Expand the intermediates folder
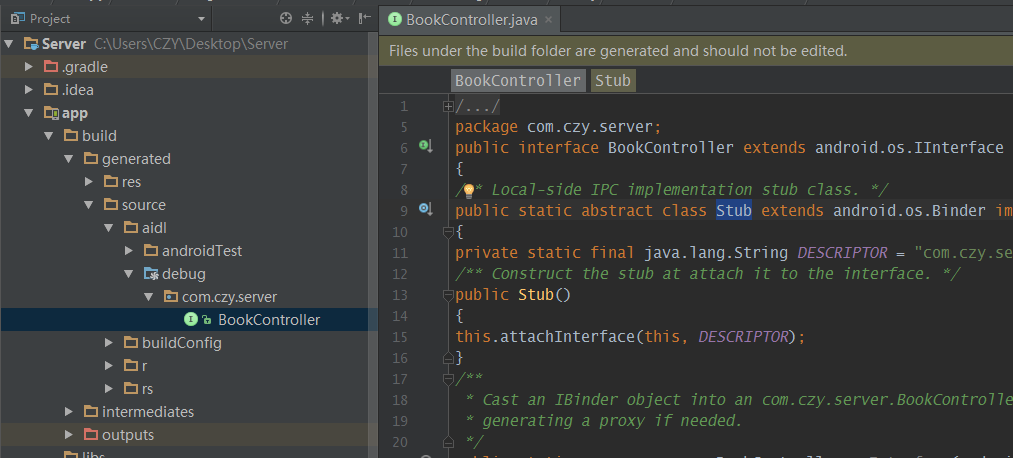This screenshot has width=1013, height=458. click(x=68, y=412)
